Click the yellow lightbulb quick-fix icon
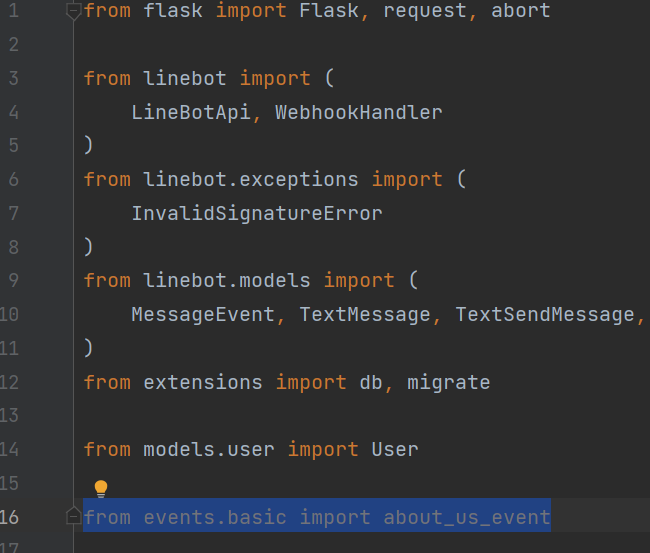 [100, 489]
